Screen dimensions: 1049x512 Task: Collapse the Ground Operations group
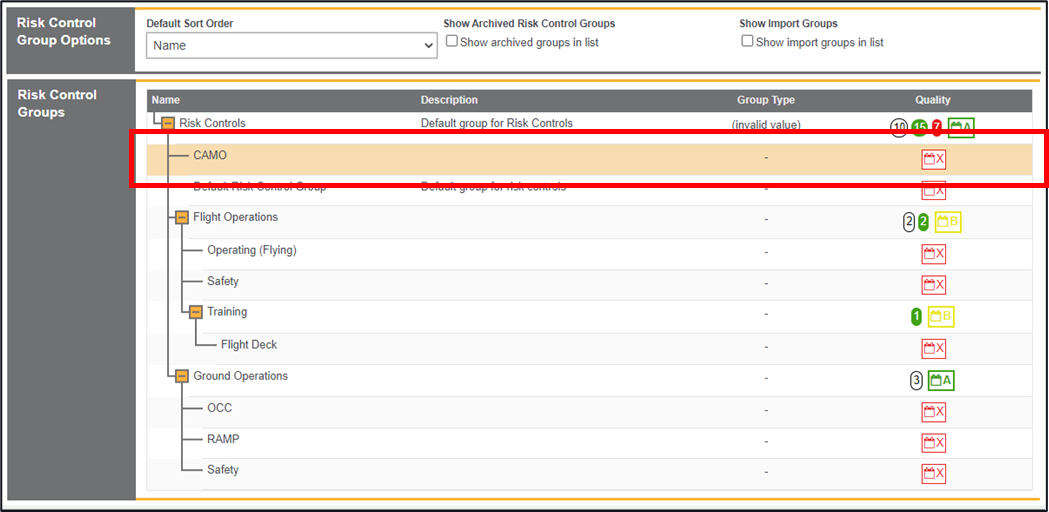point(182,377)
